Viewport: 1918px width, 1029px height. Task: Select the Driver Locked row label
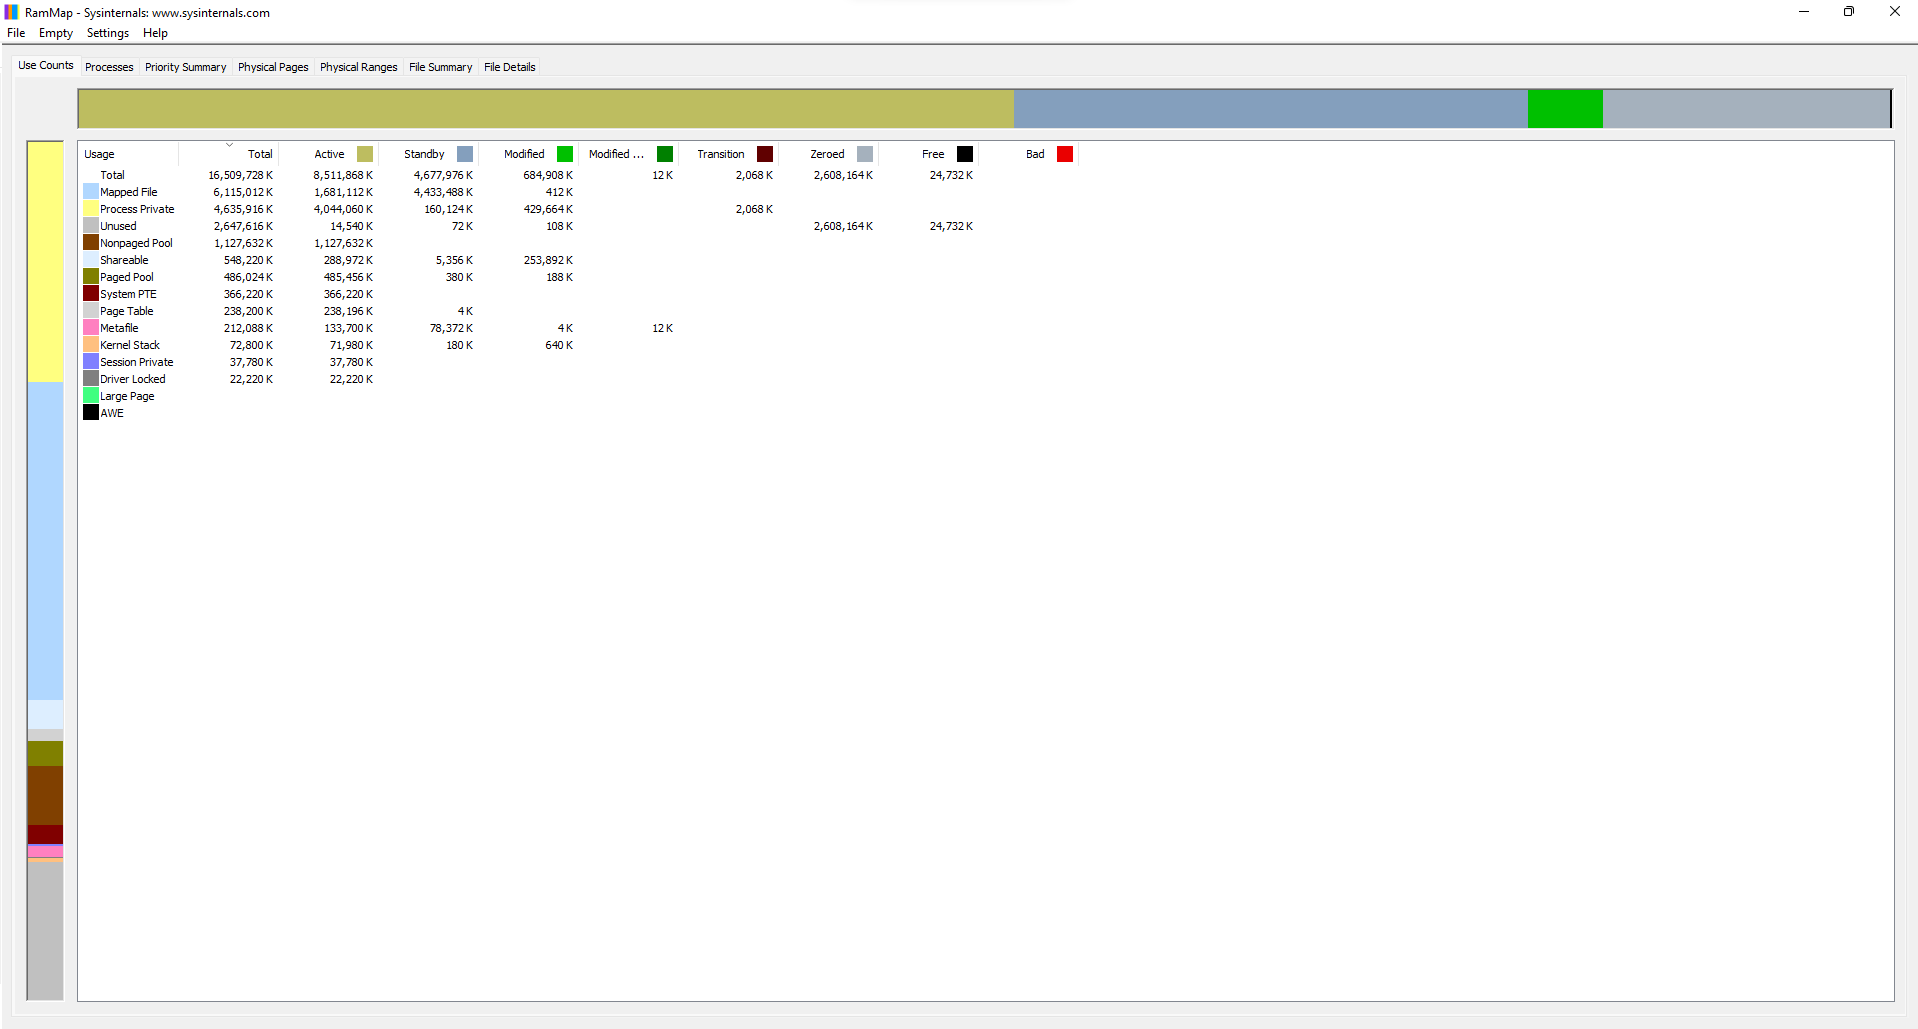pyautogui.click(x=133, y=379)
